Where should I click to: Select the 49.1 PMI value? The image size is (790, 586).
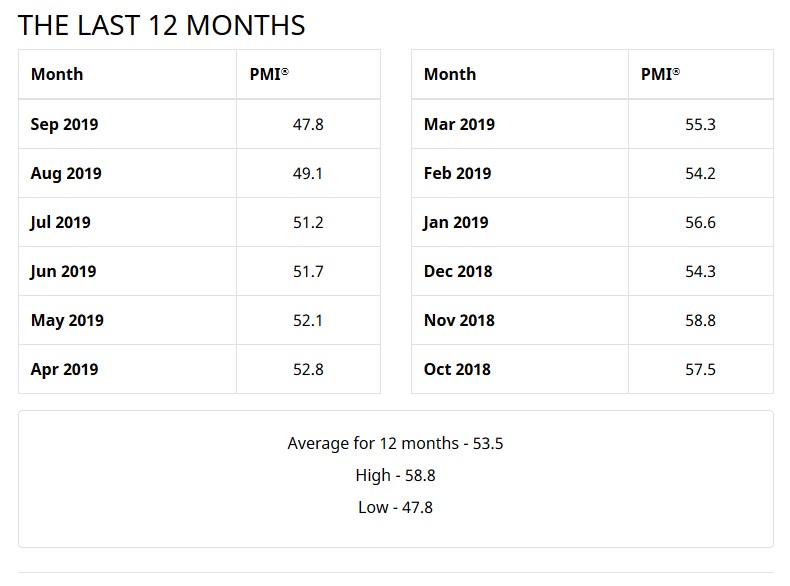308,173
